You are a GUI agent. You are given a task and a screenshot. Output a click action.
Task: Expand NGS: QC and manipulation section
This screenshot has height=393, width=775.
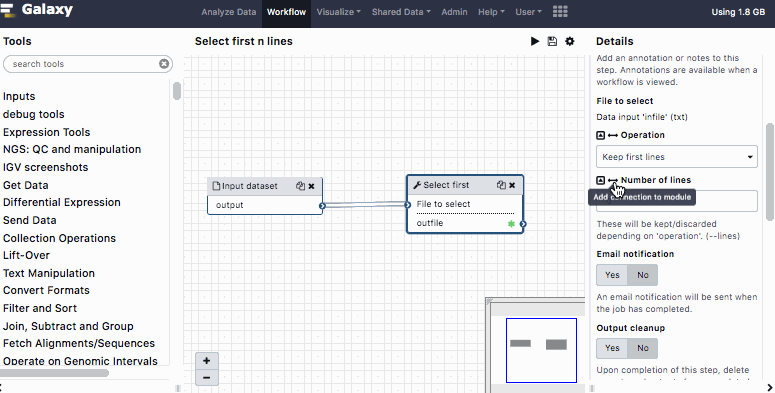72,149
